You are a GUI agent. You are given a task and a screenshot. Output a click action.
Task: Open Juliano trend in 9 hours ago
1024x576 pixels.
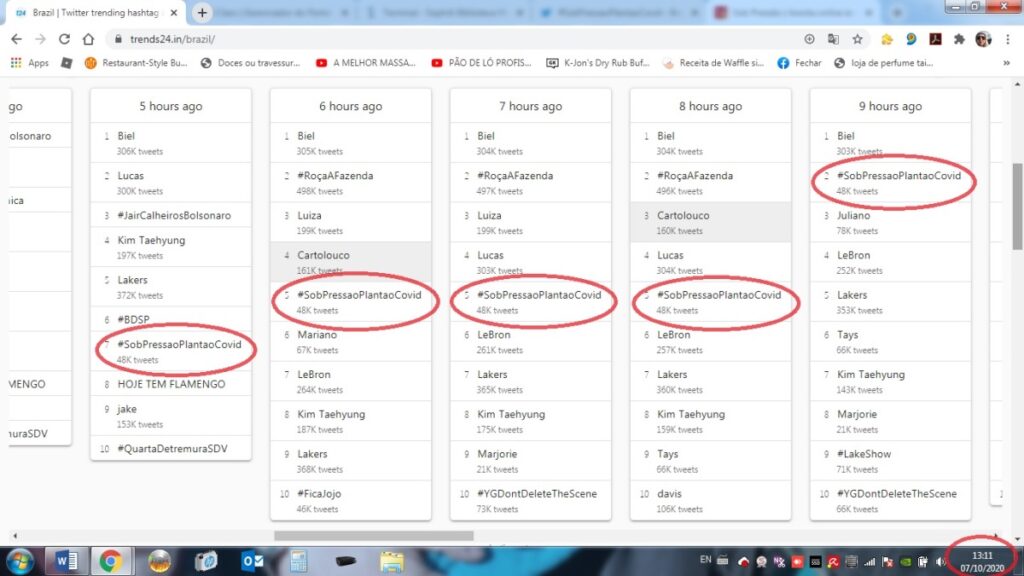click(x=854, y=216)
